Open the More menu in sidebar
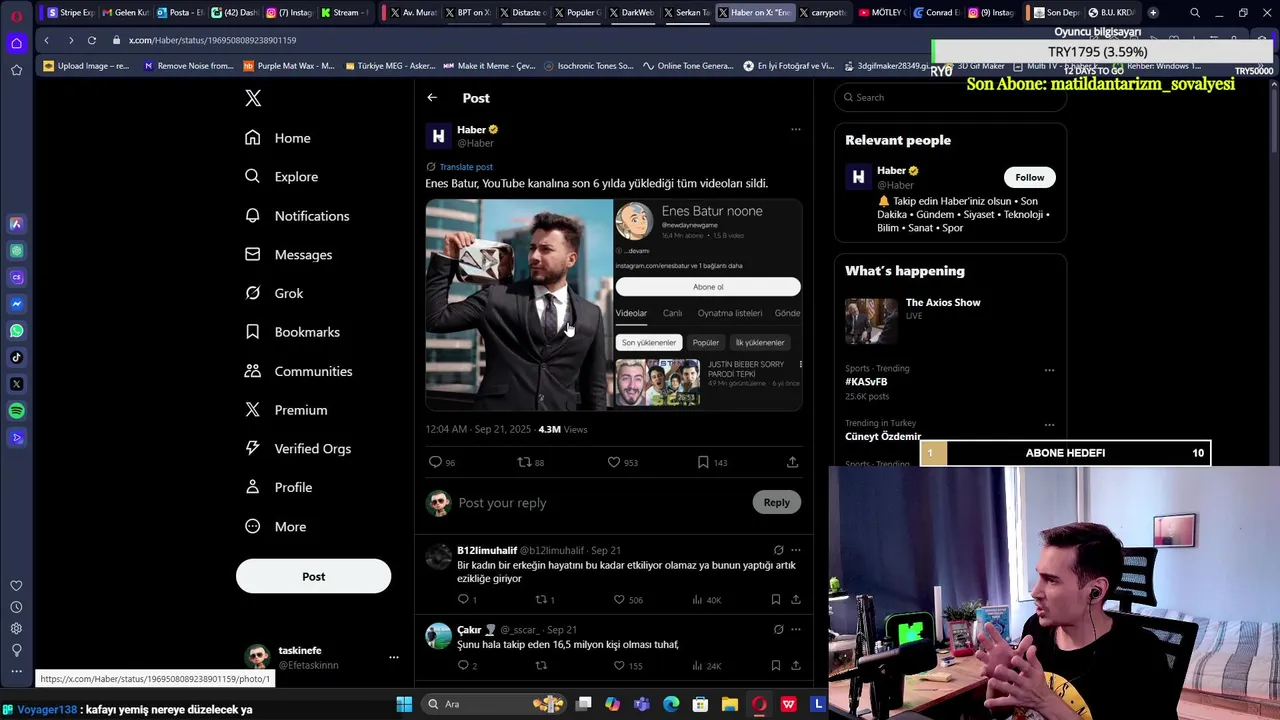The width and height of the screenshot is (1280, 720). pyautogui.click(x=275, y=527)
